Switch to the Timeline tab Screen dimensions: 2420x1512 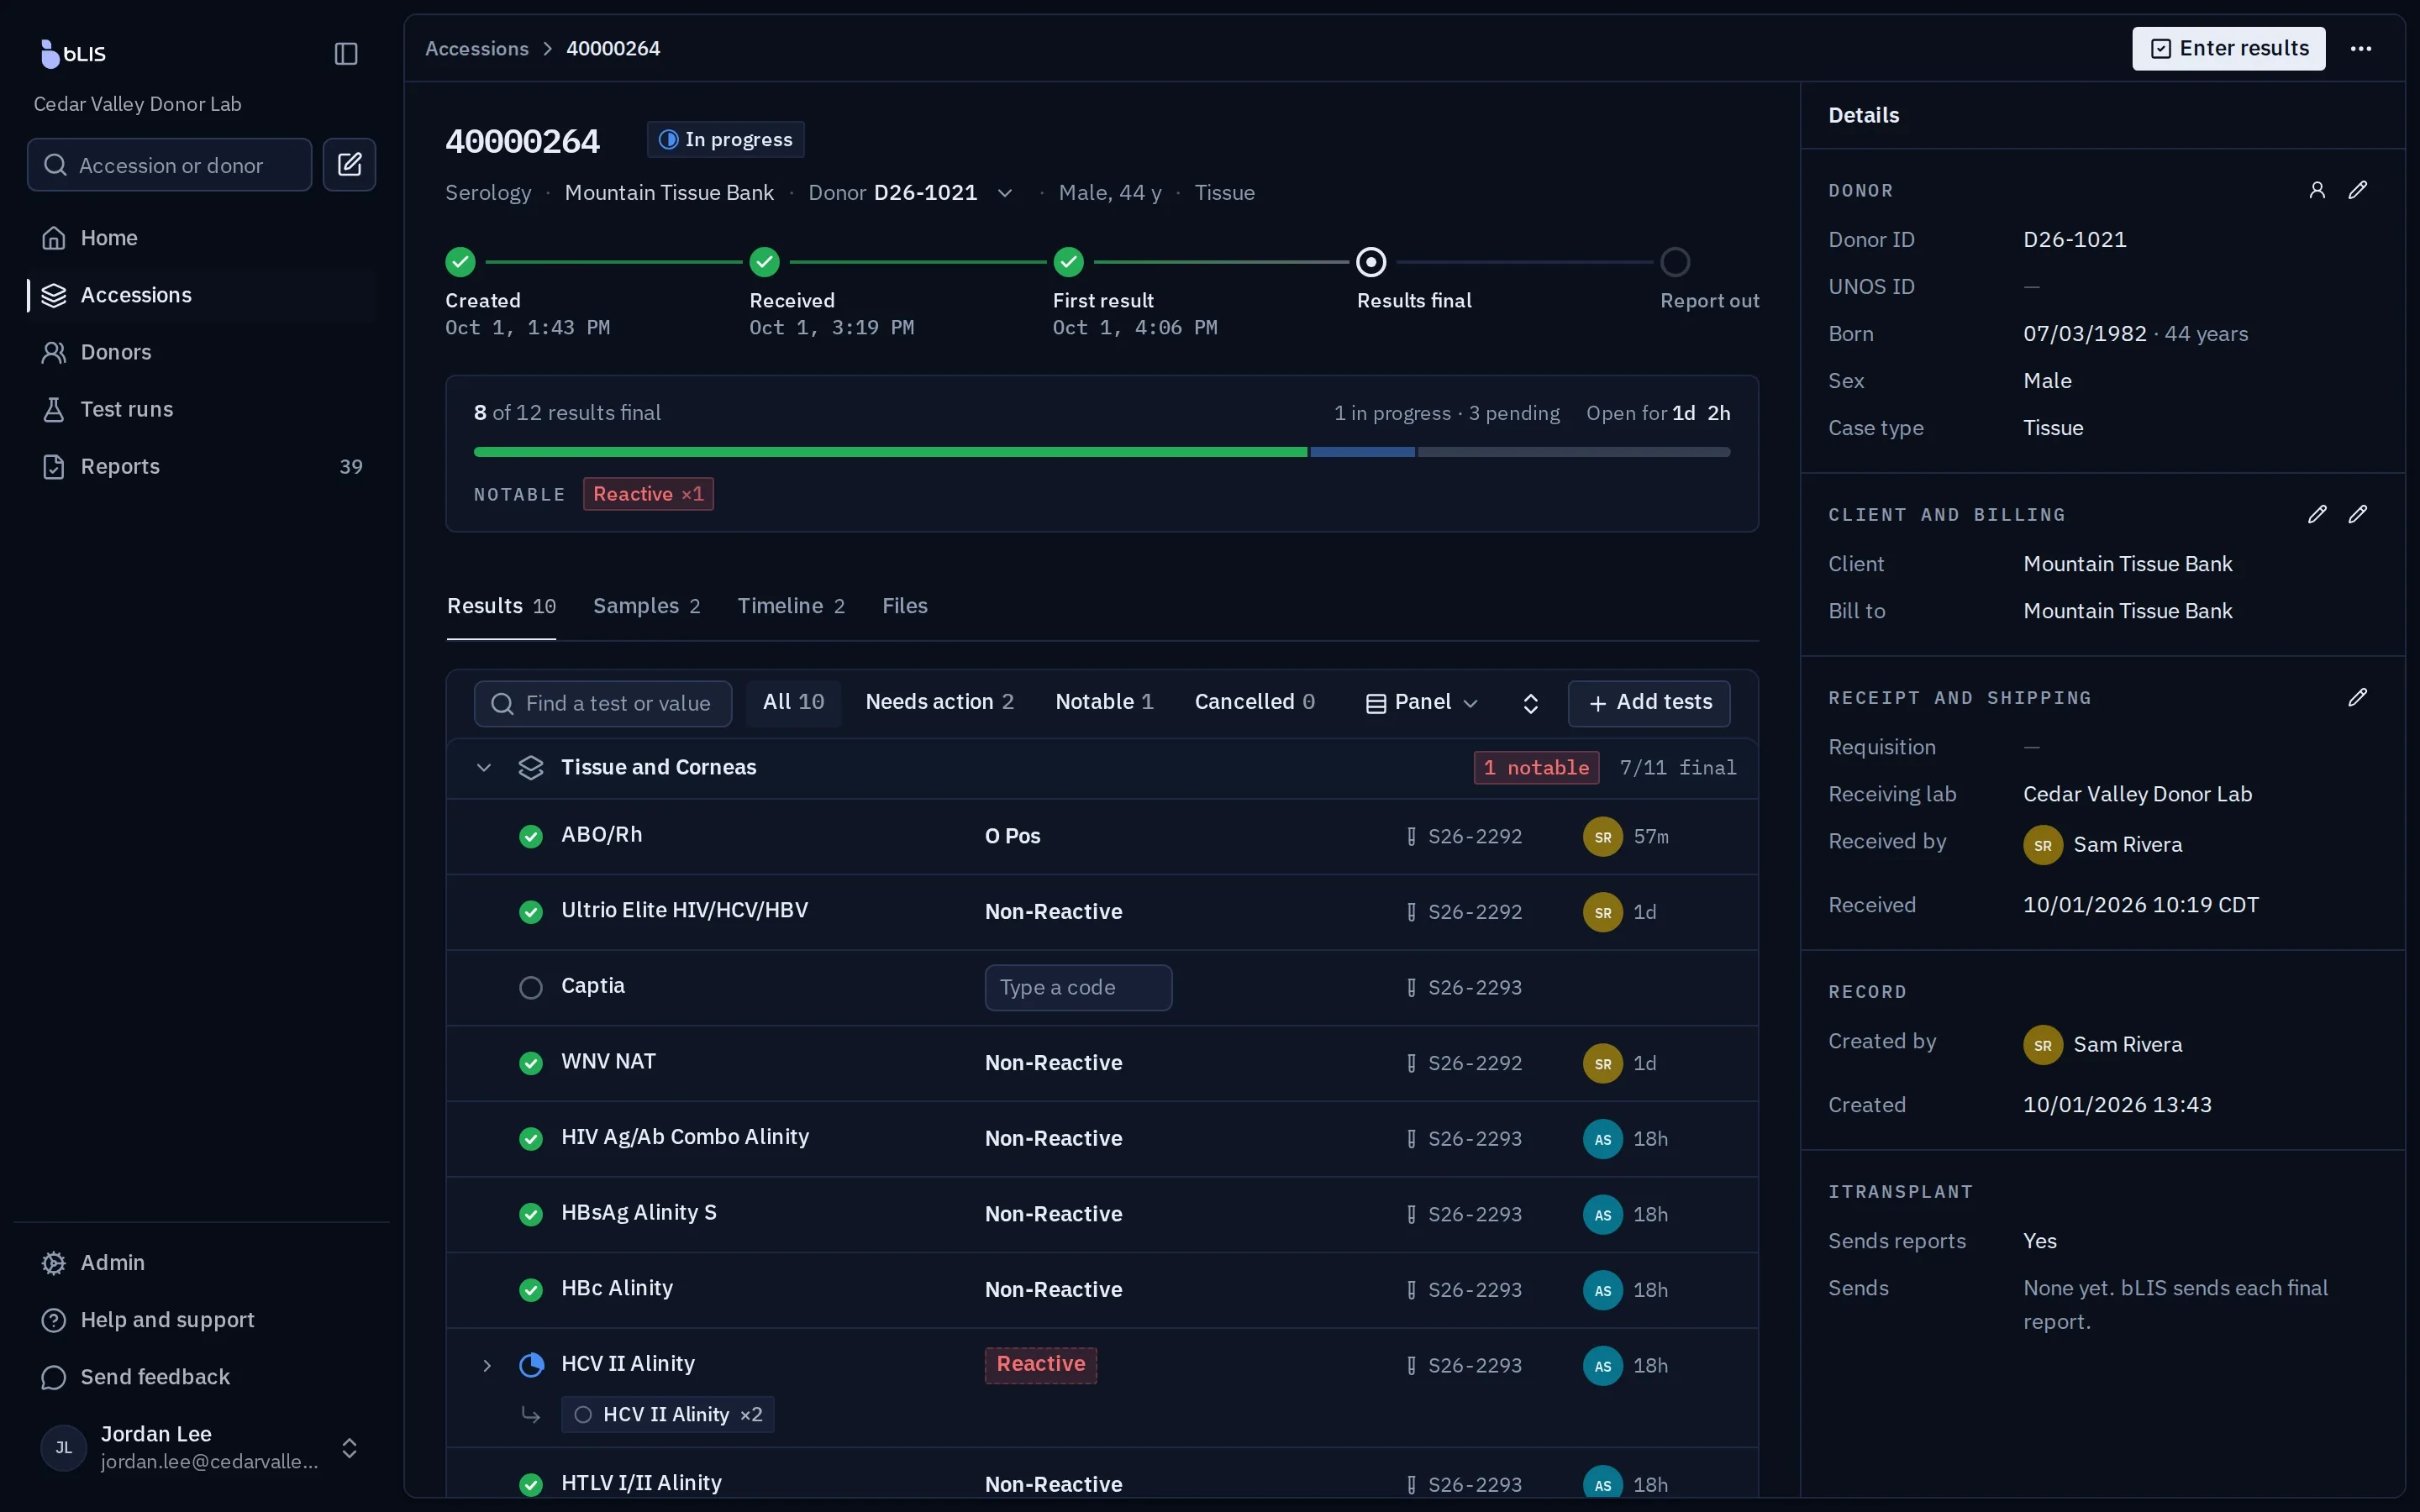(x=791, y=606)
